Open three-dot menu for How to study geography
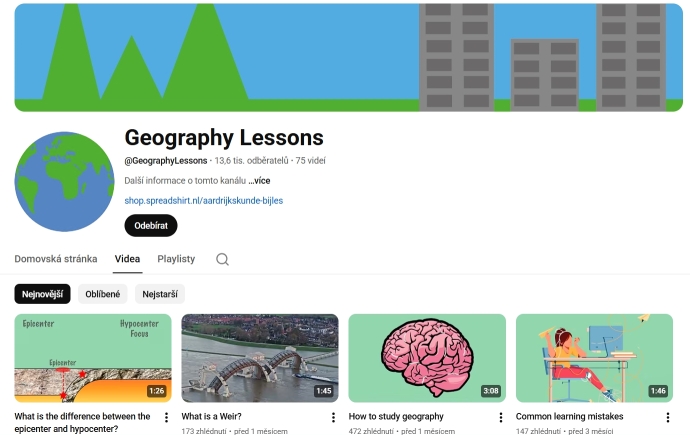This screenshot has height=435, width=690. (501, 417)
